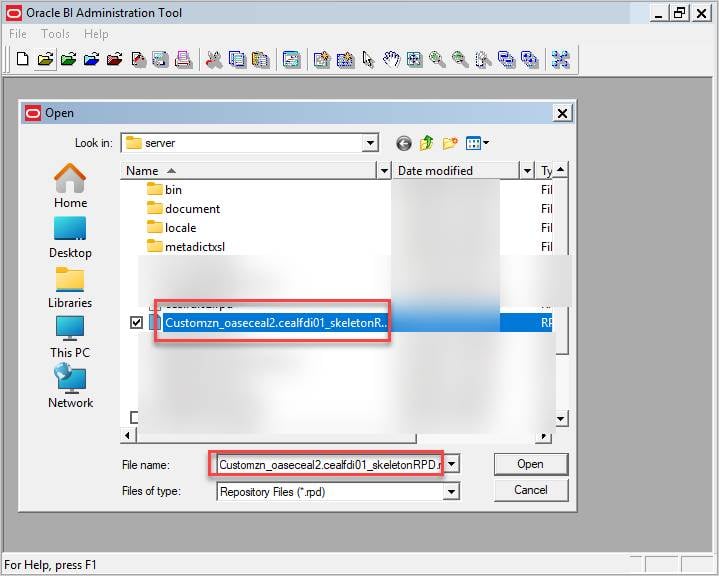Close the Open dialog

(562, 113)
